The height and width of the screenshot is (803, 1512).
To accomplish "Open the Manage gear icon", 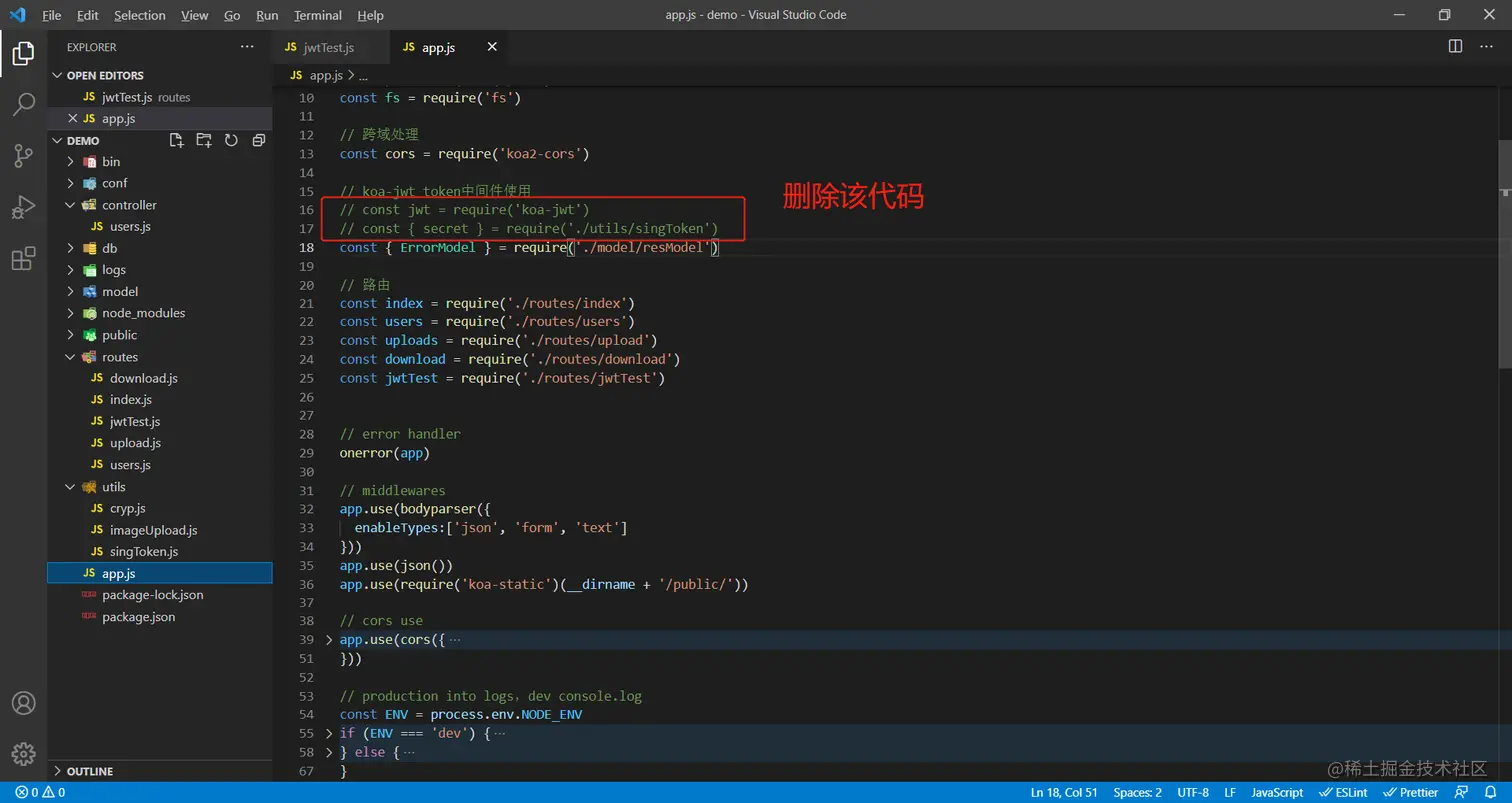I will click(x=24, y=754).
